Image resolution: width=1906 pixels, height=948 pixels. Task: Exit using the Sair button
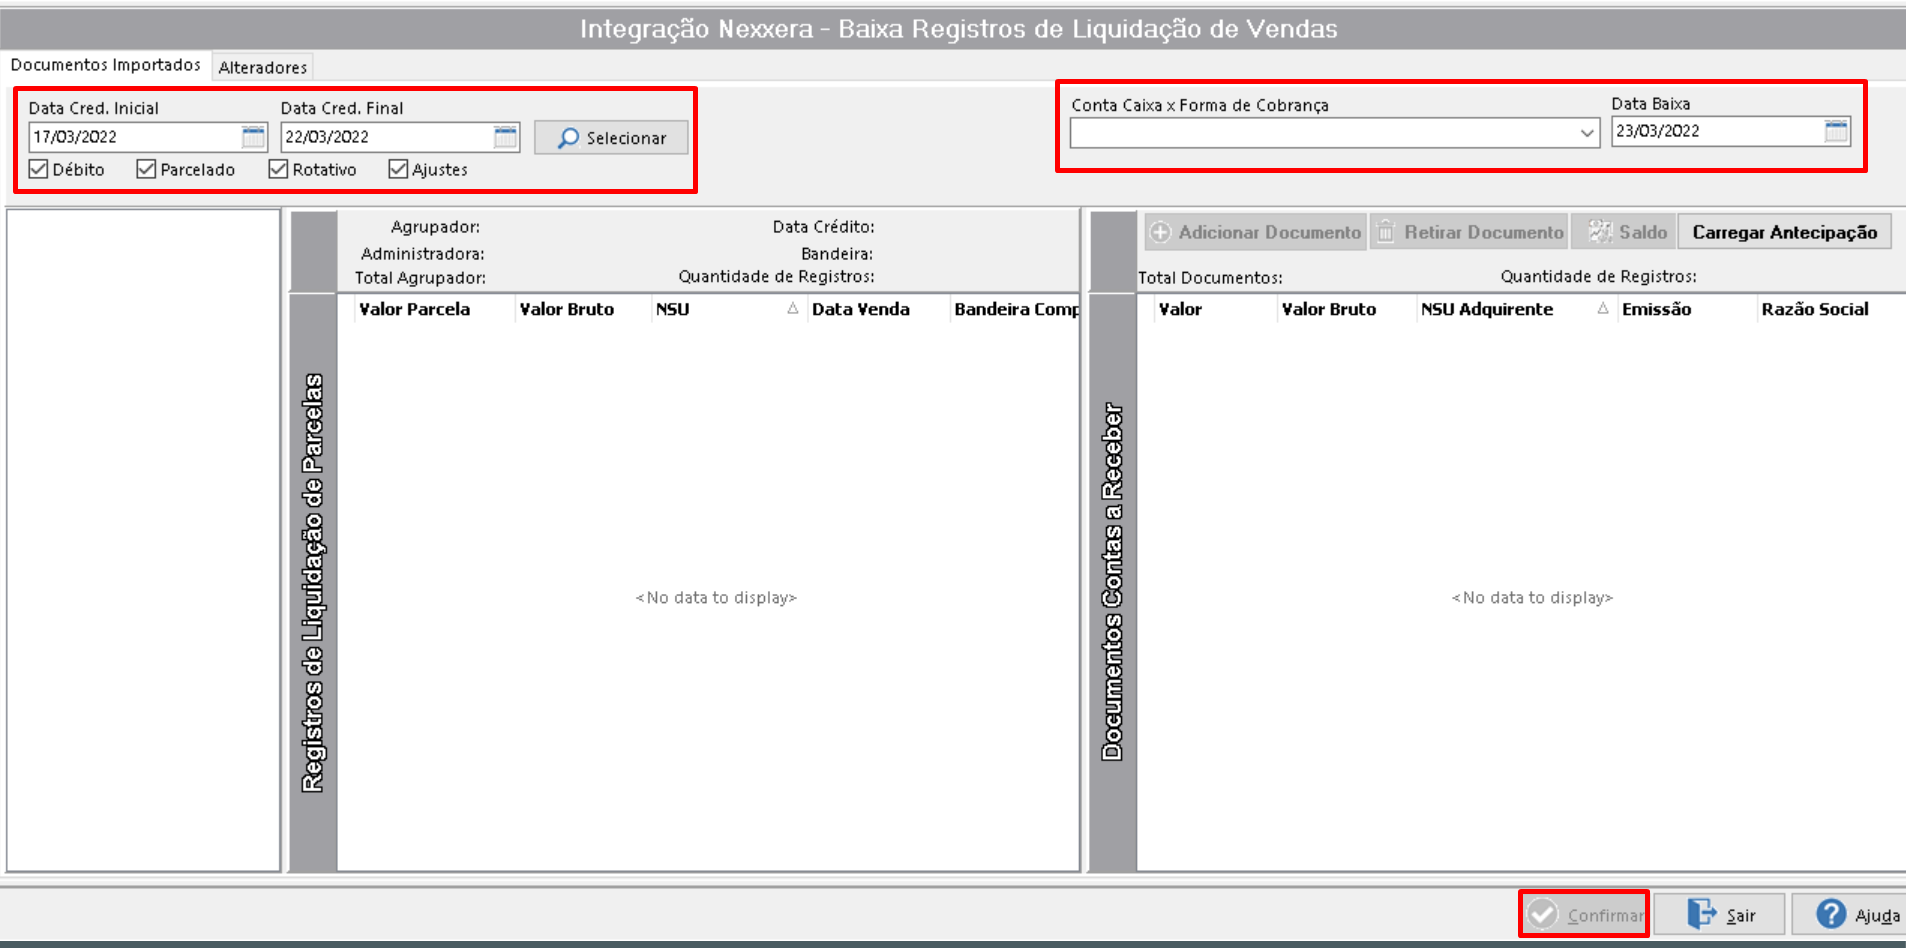1719,914
